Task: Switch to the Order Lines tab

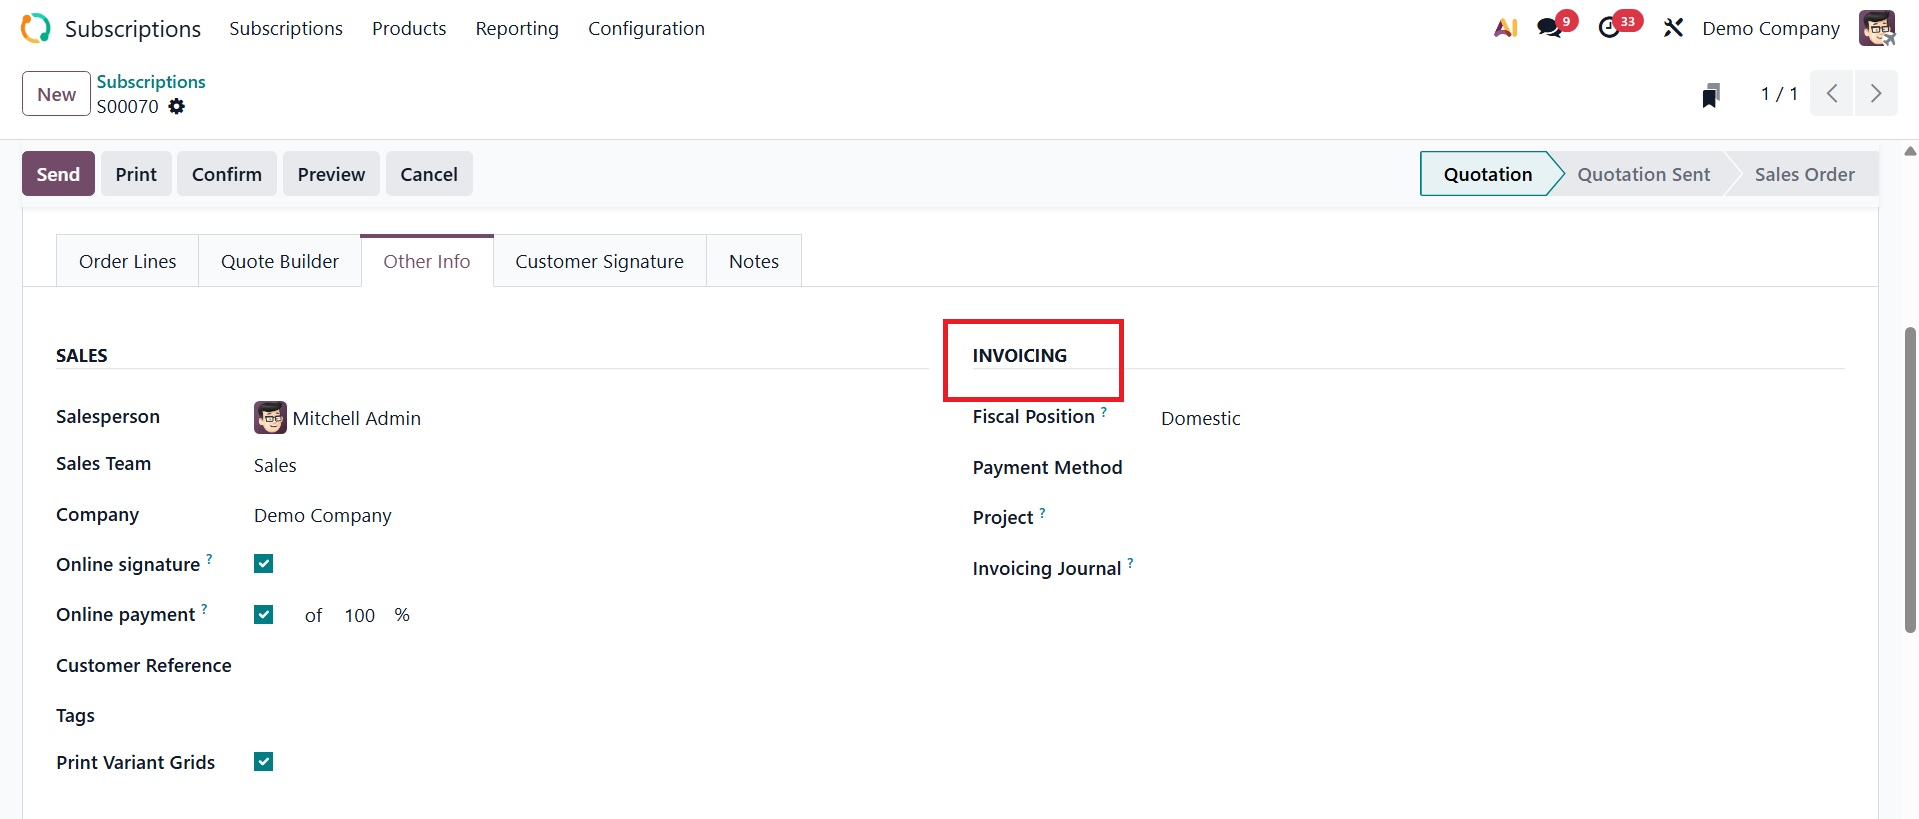Action: (x=127, y=262)
